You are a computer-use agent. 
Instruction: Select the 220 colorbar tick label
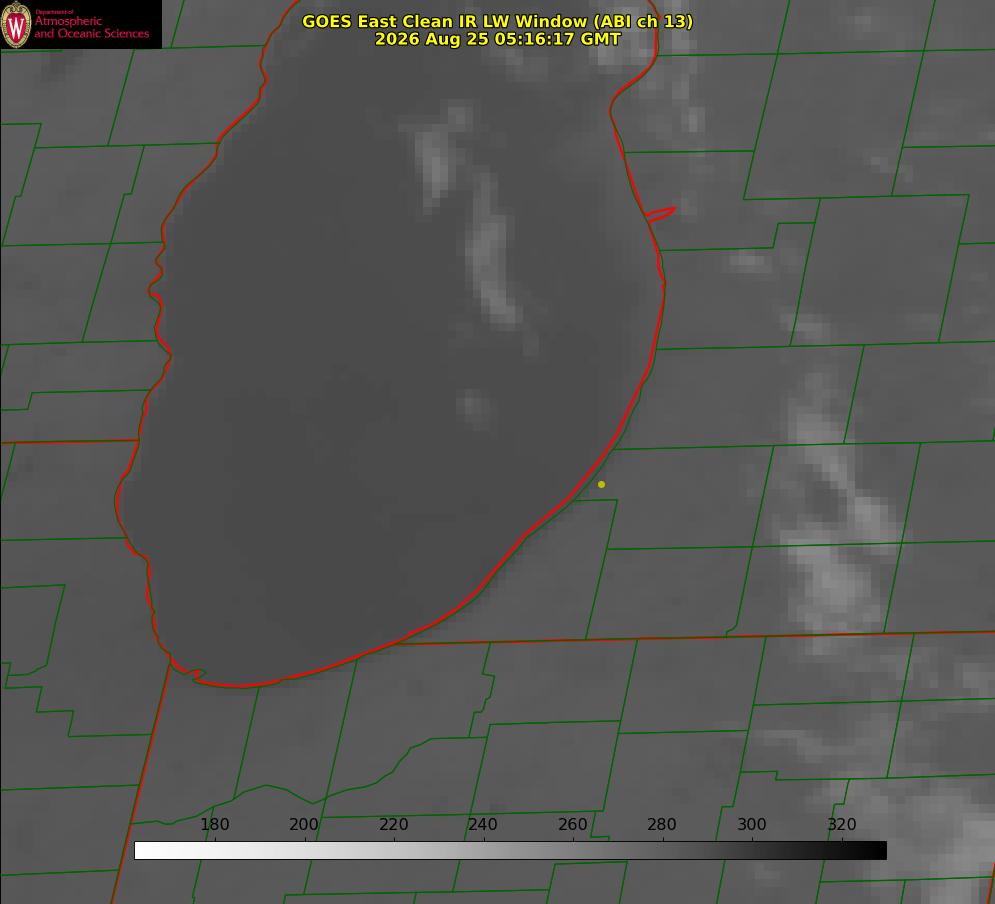tap(393, 824)
